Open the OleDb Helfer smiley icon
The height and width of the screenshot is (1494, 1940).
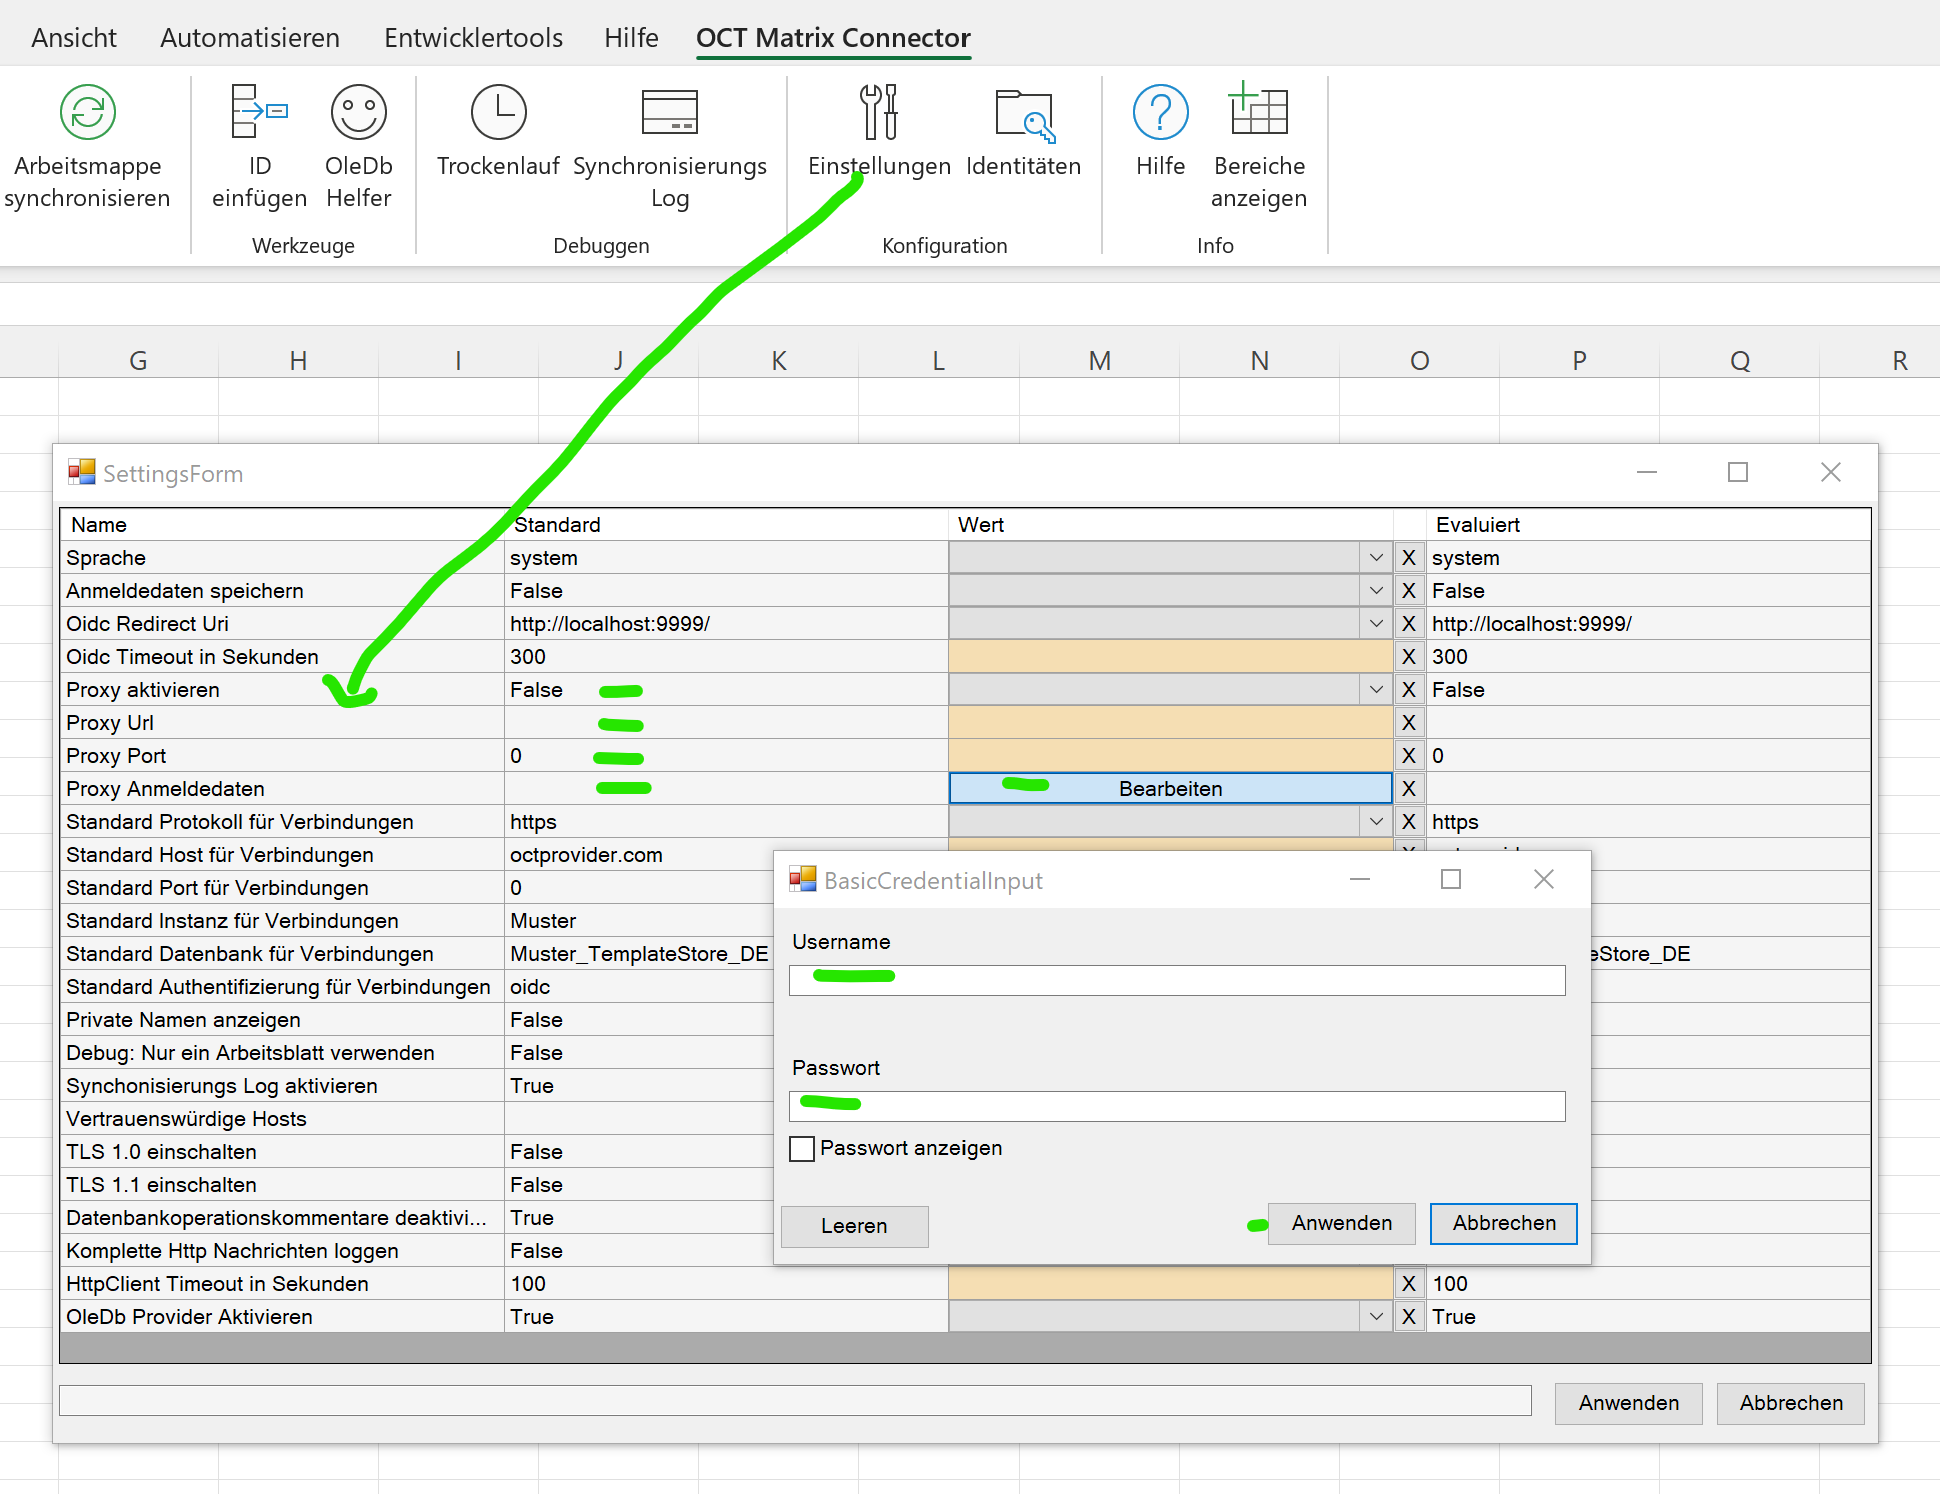[358, 112]
